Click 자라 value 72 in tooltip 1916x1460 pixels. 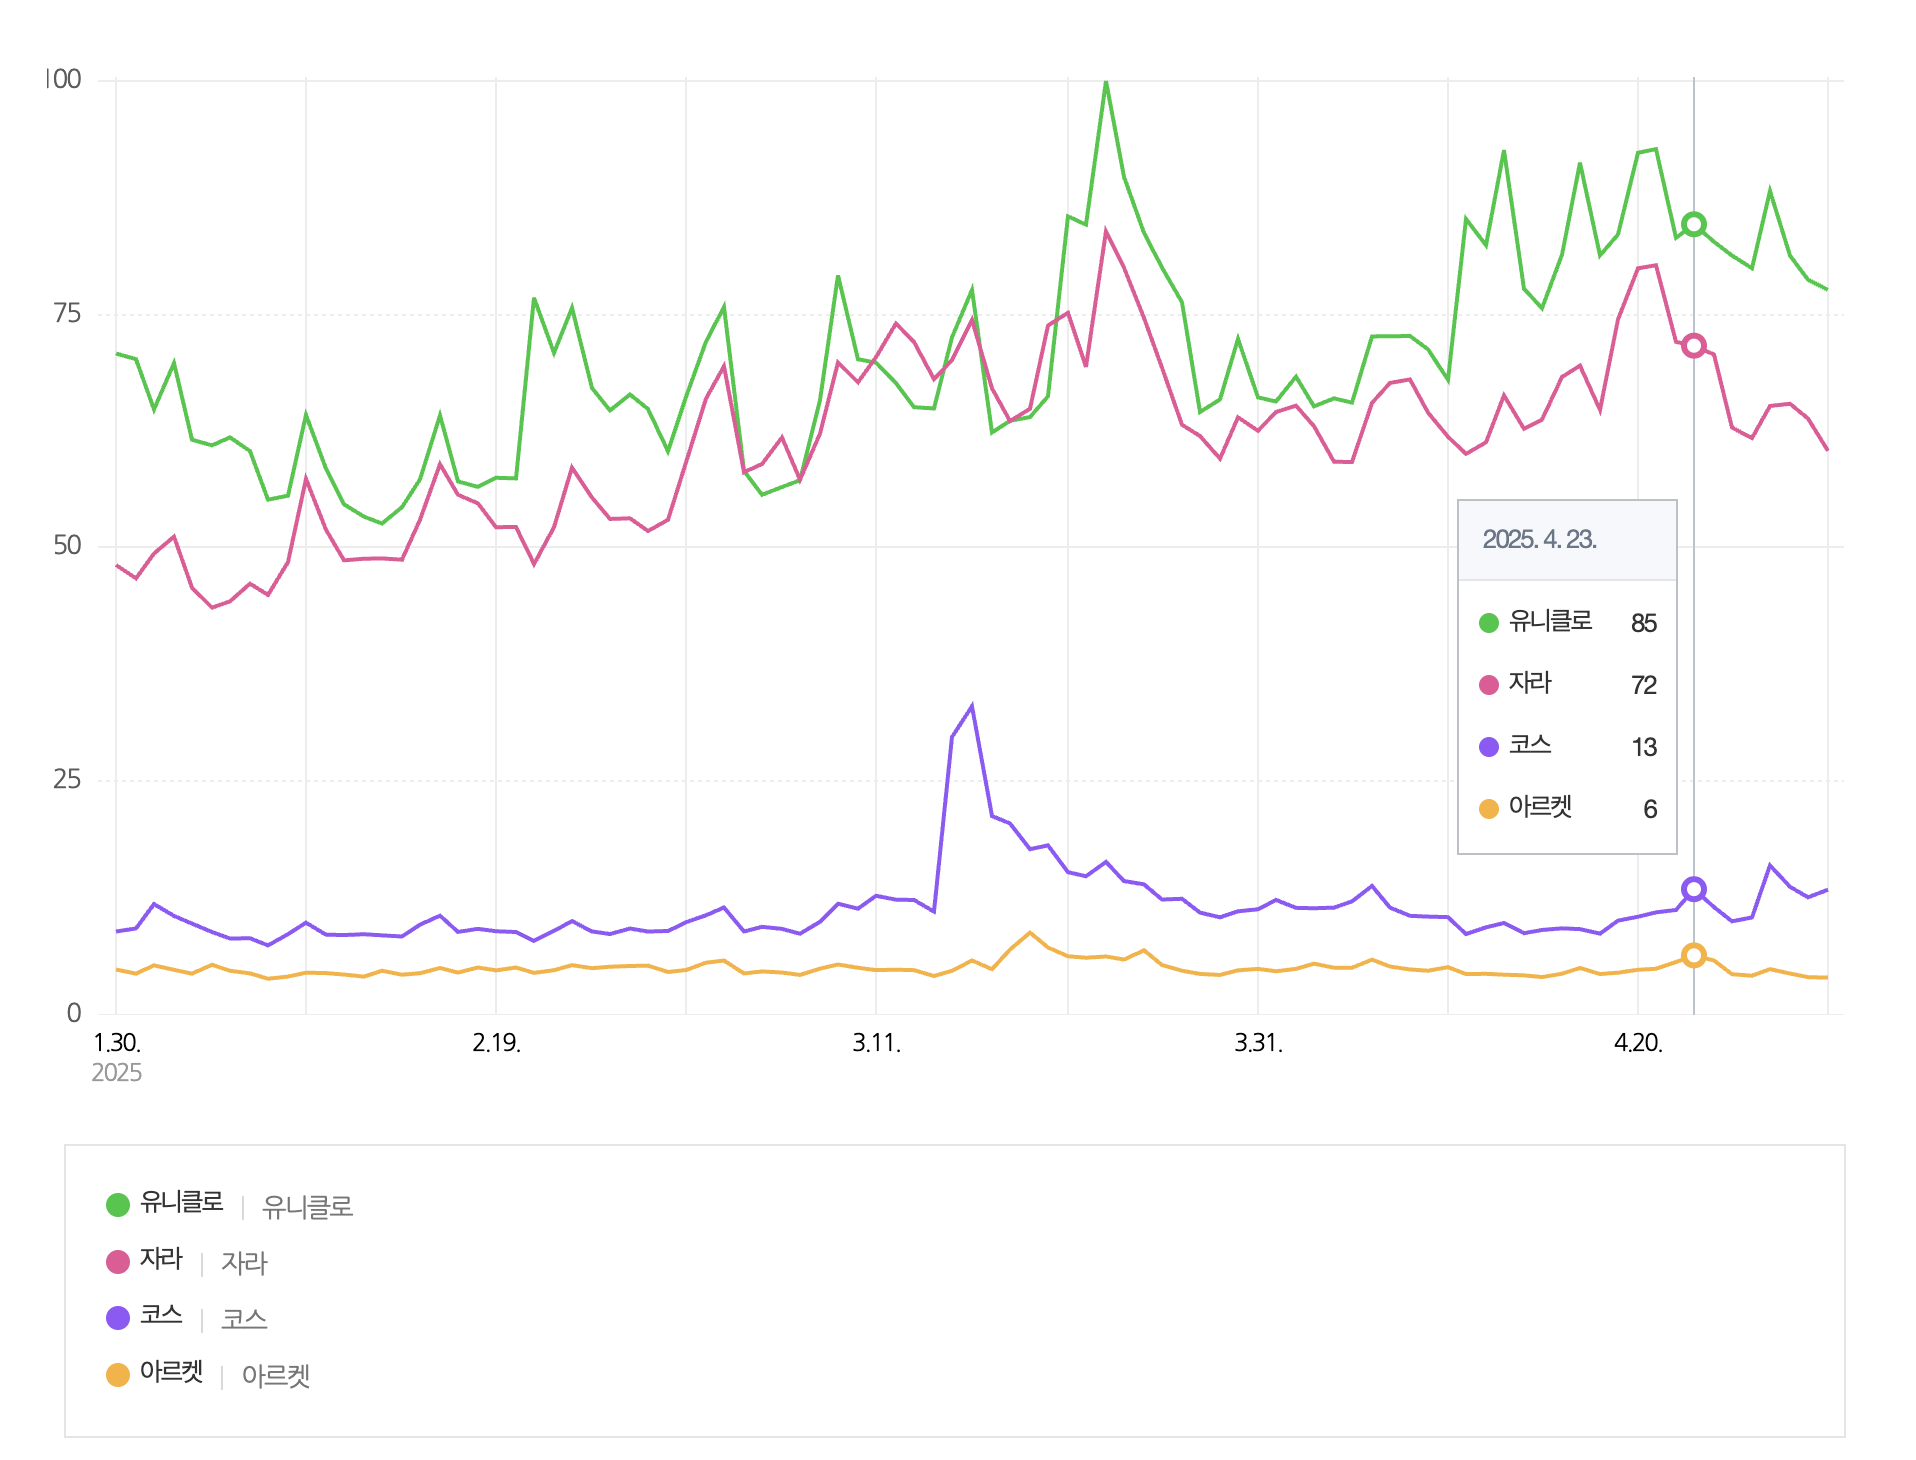click(1643, 685)
